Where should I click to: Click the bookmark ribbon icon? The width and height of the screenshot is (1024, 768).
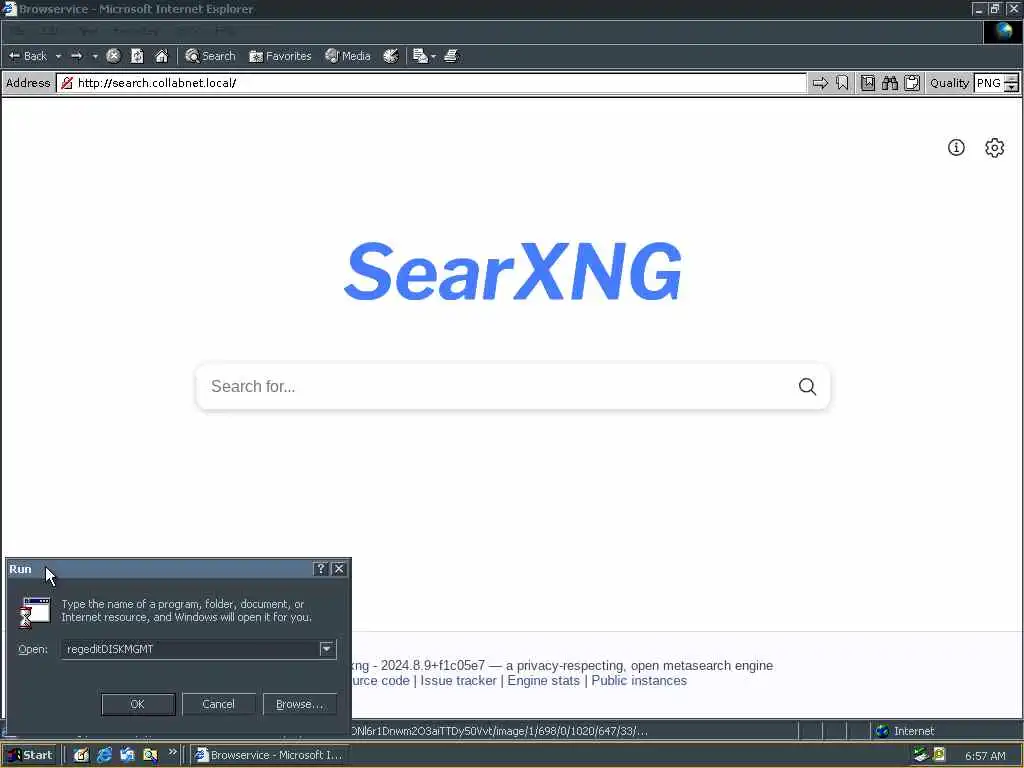point(842,83)
